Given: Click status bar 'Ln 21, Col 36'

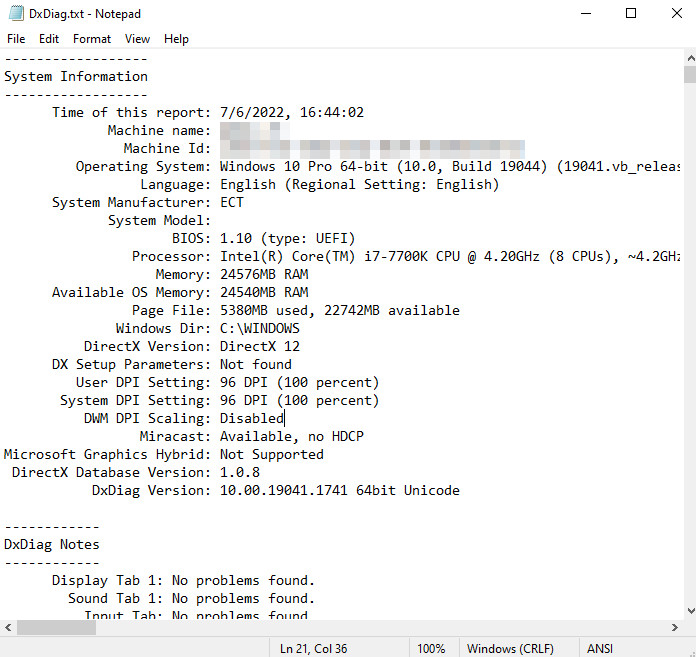Looking at the screenshot, I should pyautogui.click(x=313, y=649).
